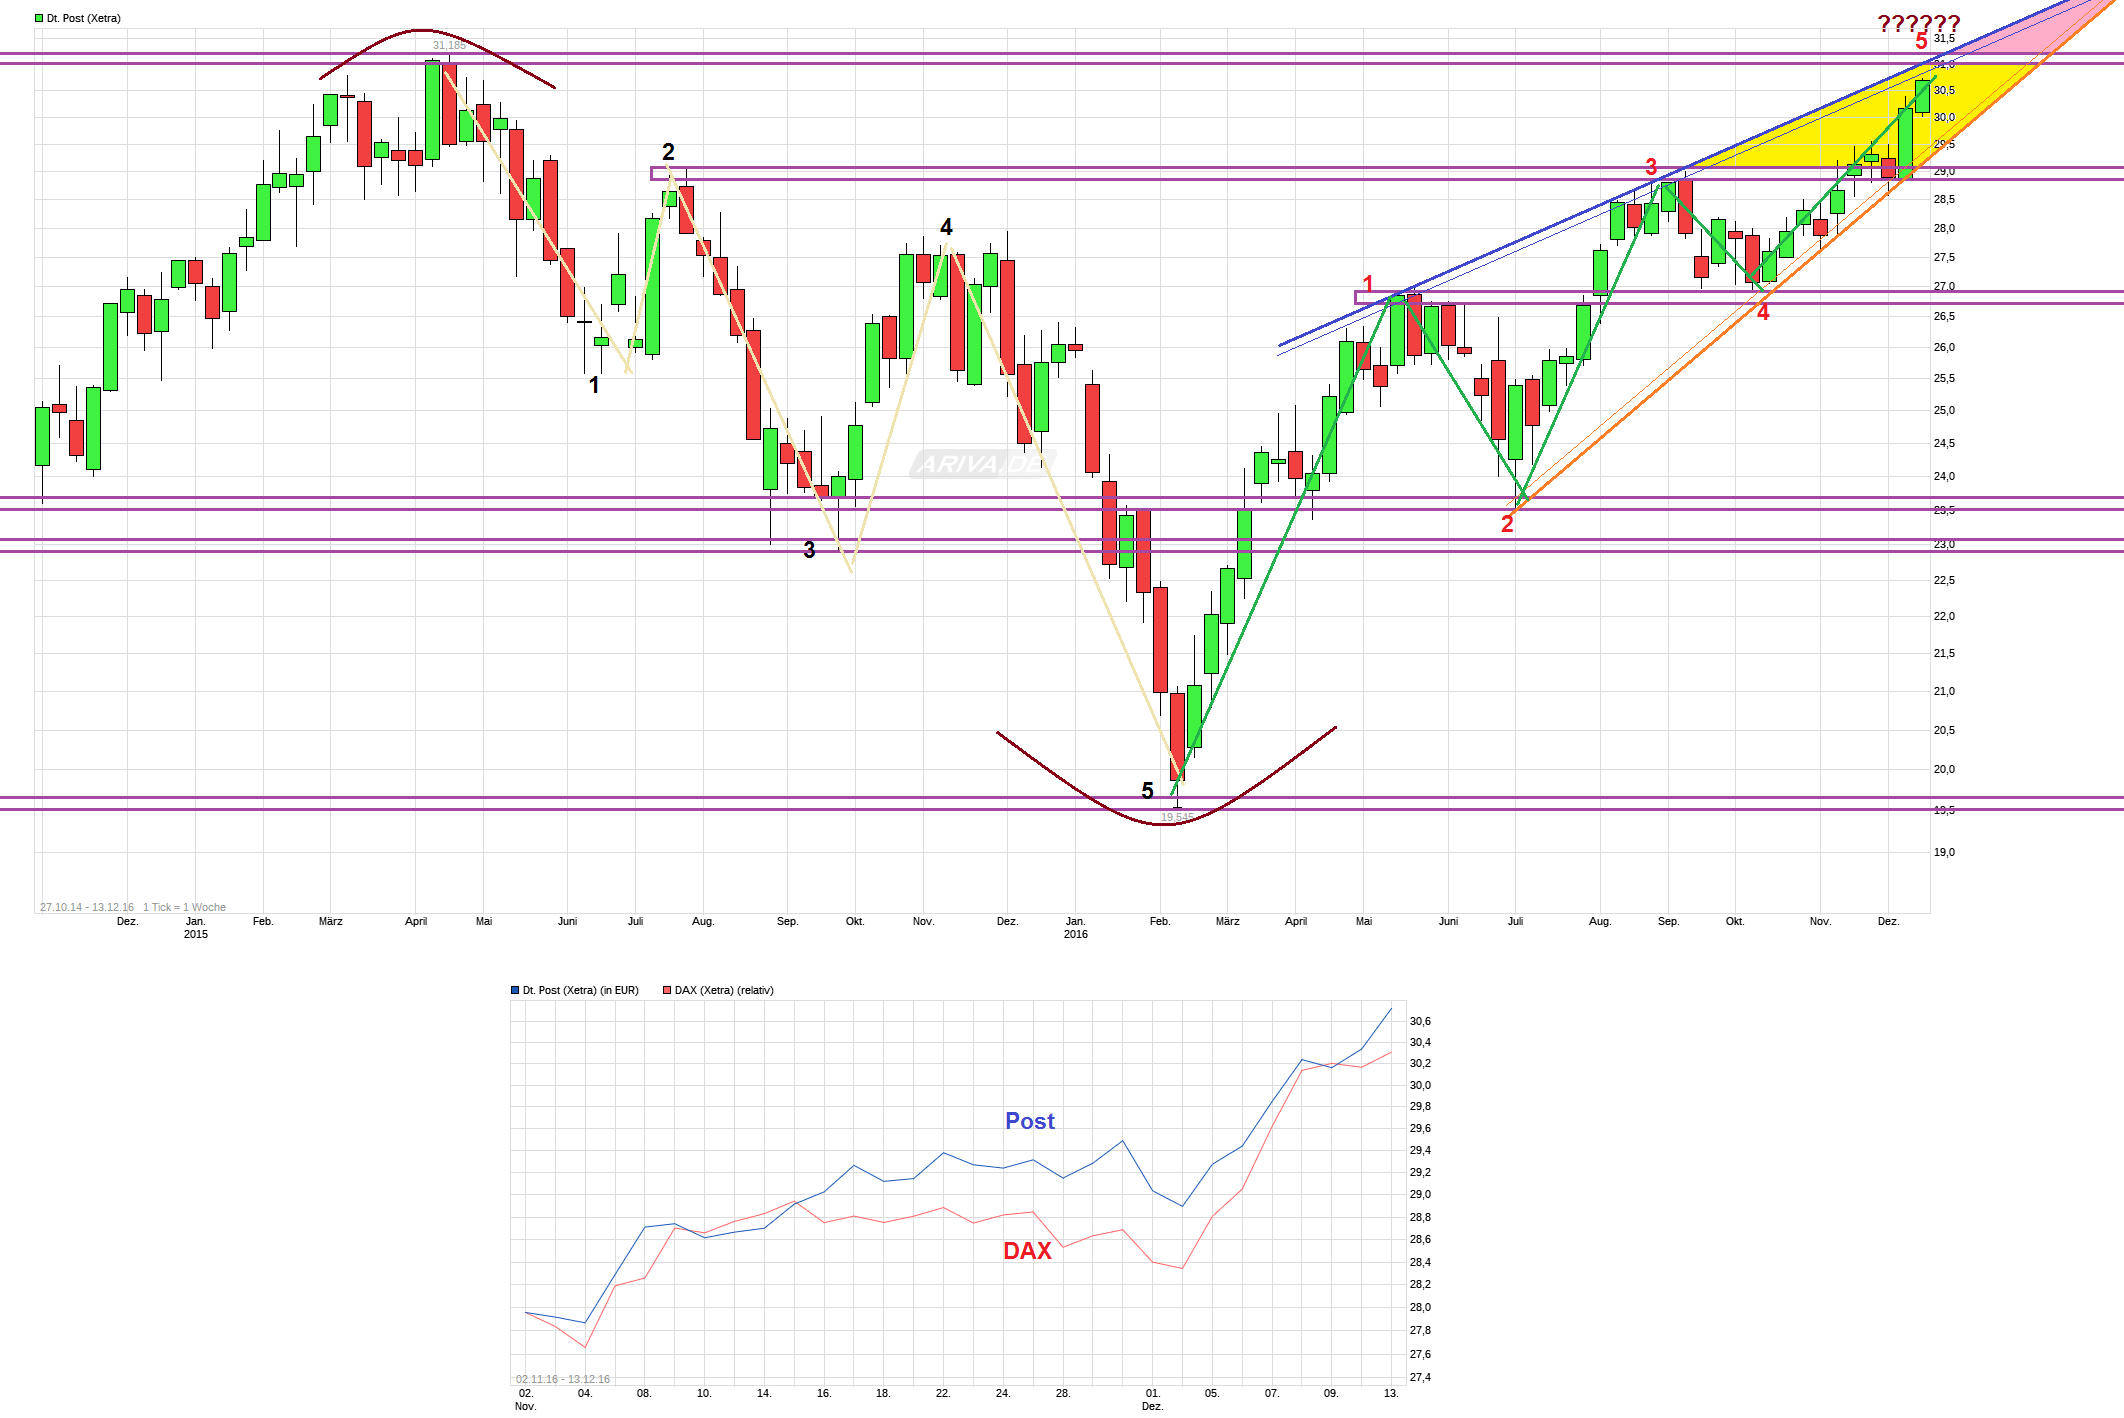Click the 27.10.14 - 13.12.16 date range text
Image resolution: width=2124 pixels, height=1418 pixels.
(87, 907)
